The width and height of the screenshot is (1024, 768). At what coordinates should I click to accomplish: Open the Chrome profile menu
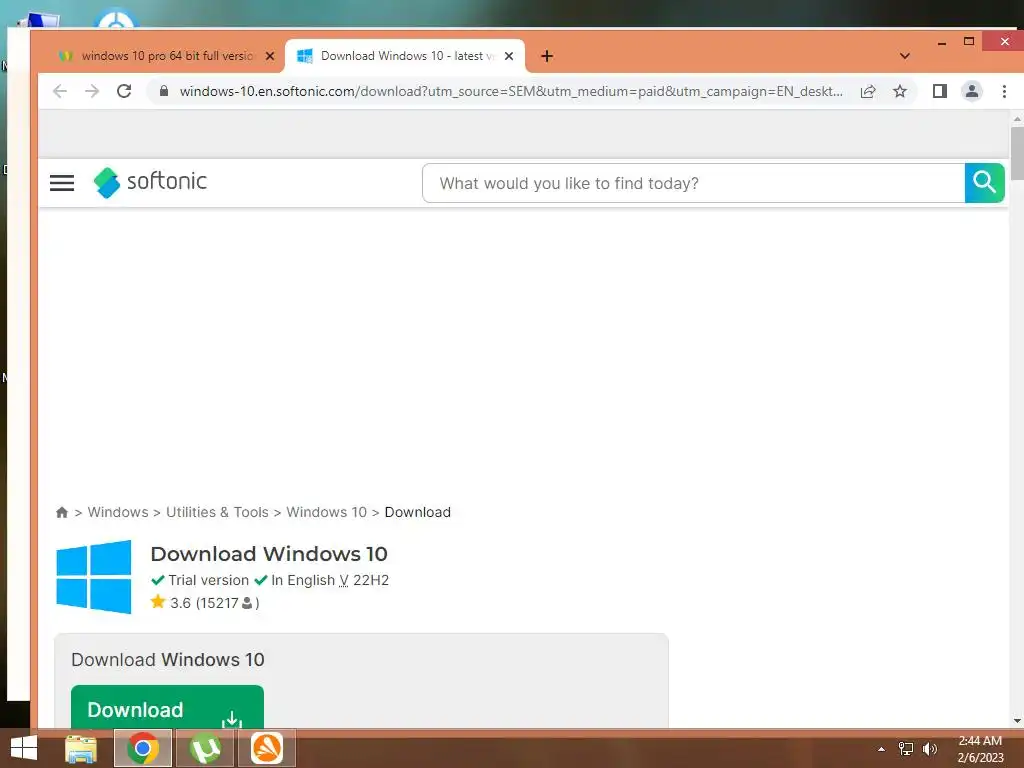coord(972,91)
